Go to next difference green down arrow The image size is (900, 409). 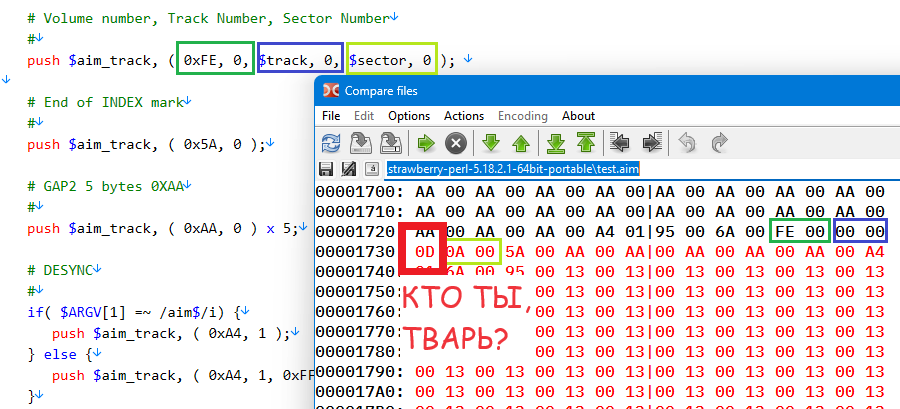[x=491, y=142]
